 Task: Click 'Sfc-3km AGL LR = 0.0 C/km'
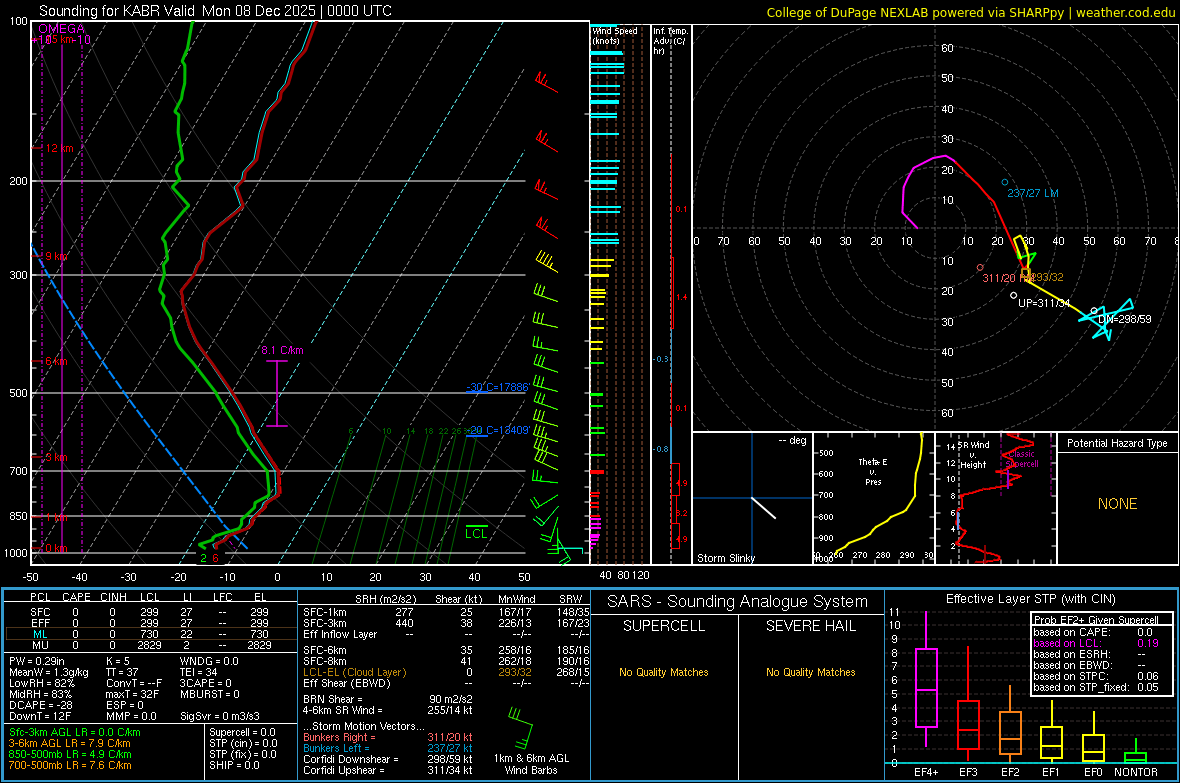click(x=75, y=732)
